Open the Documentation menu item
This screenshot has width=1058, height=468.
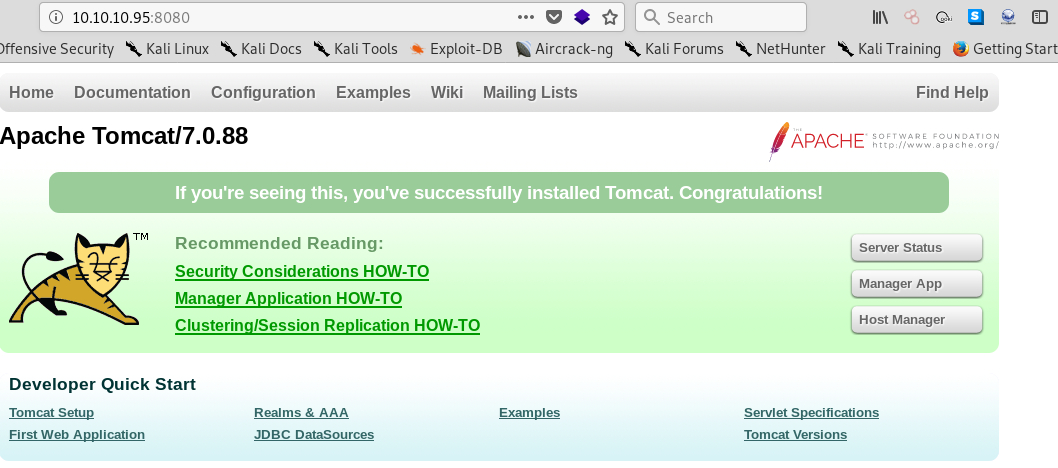click(x=132, y=92)
